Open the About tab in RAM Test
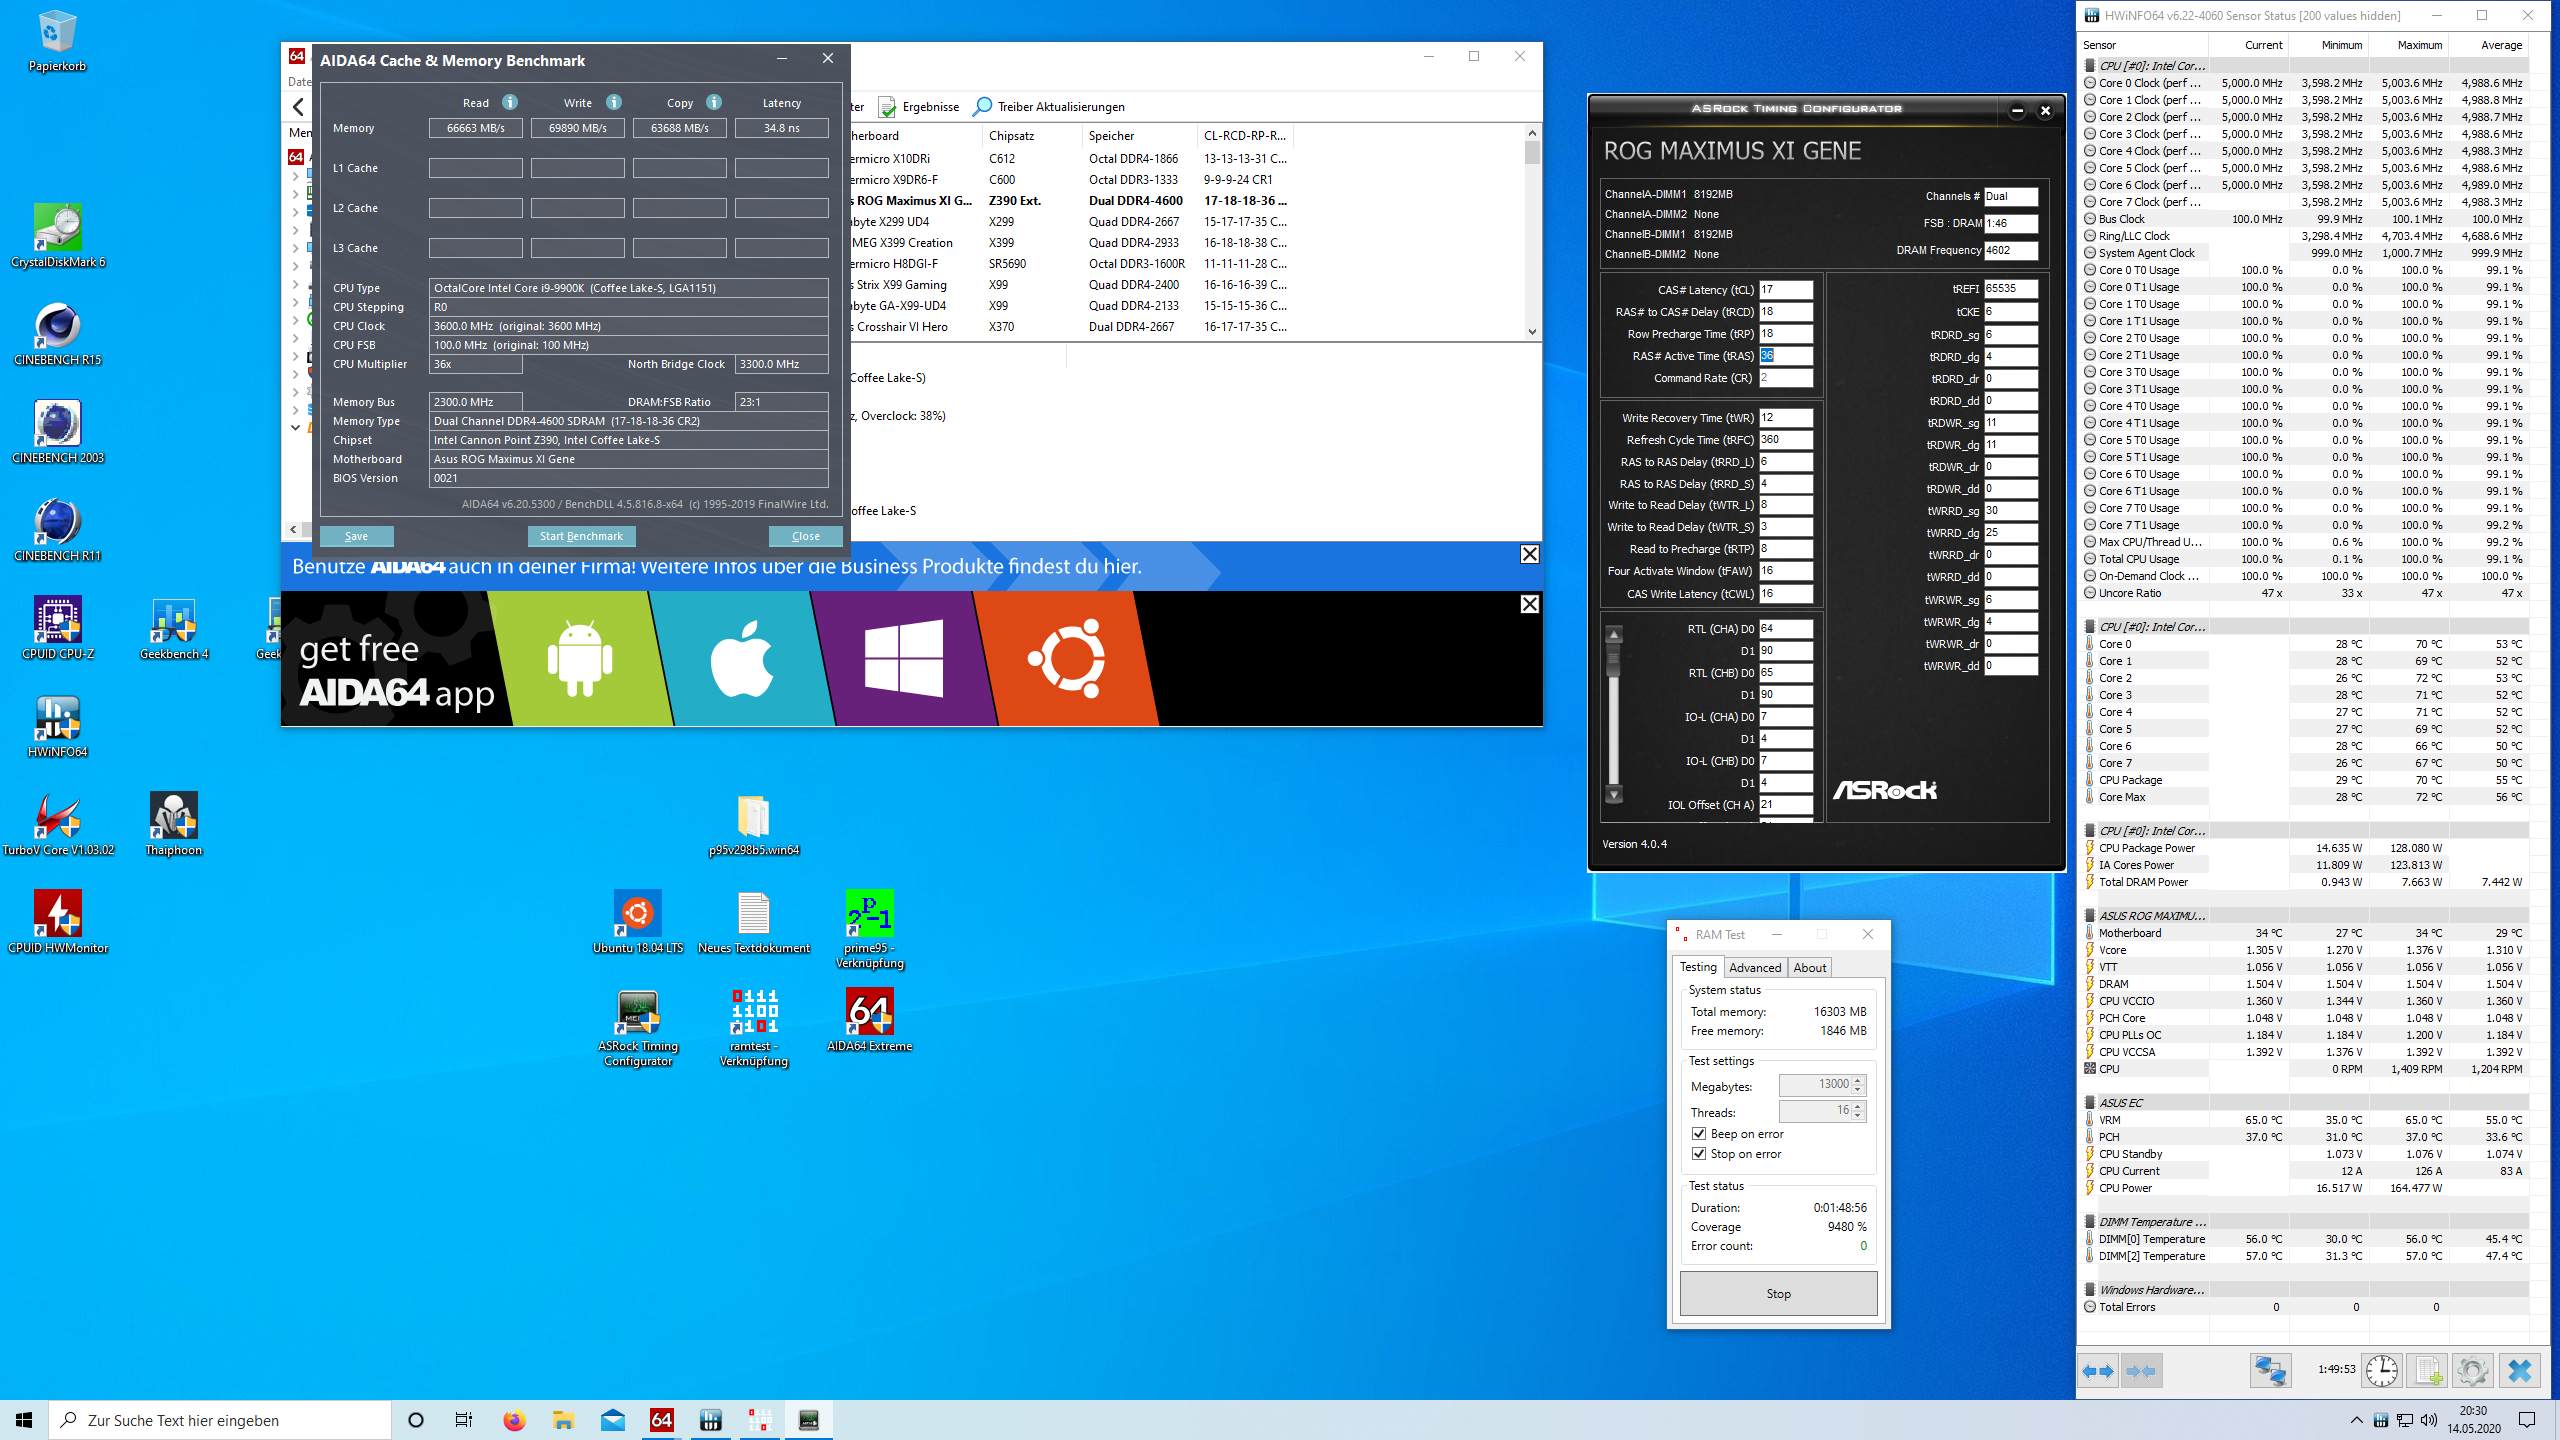Viewport: 2560px width, 1440px height. pyautogui.click(x=1809, y=967)
